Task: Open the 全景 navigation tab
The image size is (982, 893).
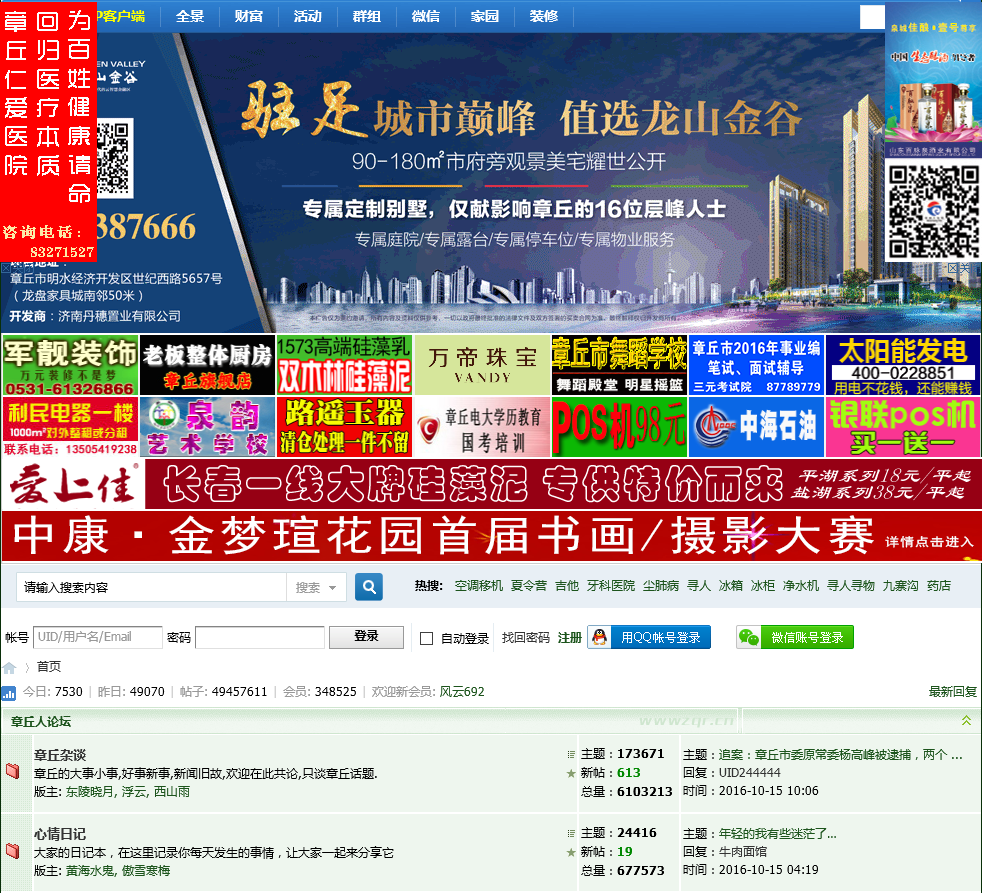Action: point(190,16)
